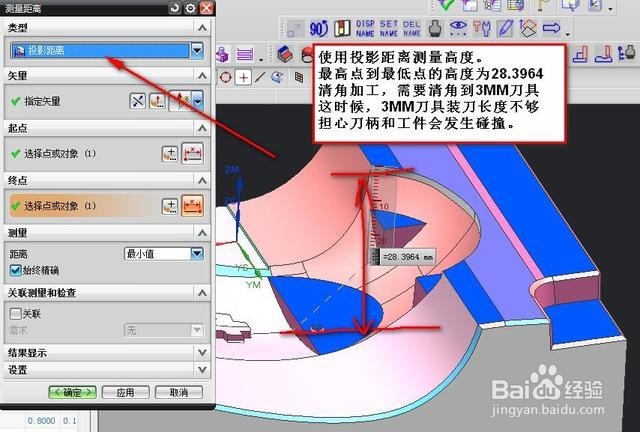Click the overlapping sheets icon left of blue arrow
The width and height of the screenshot is (640, 432).
point(528,29)
